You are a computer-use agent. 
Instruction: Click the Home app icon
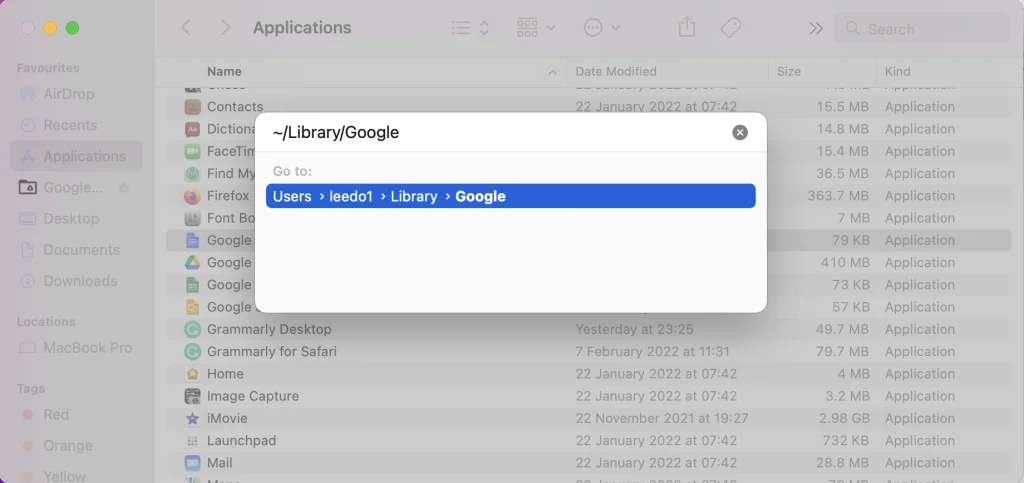(x=192, y=374)
